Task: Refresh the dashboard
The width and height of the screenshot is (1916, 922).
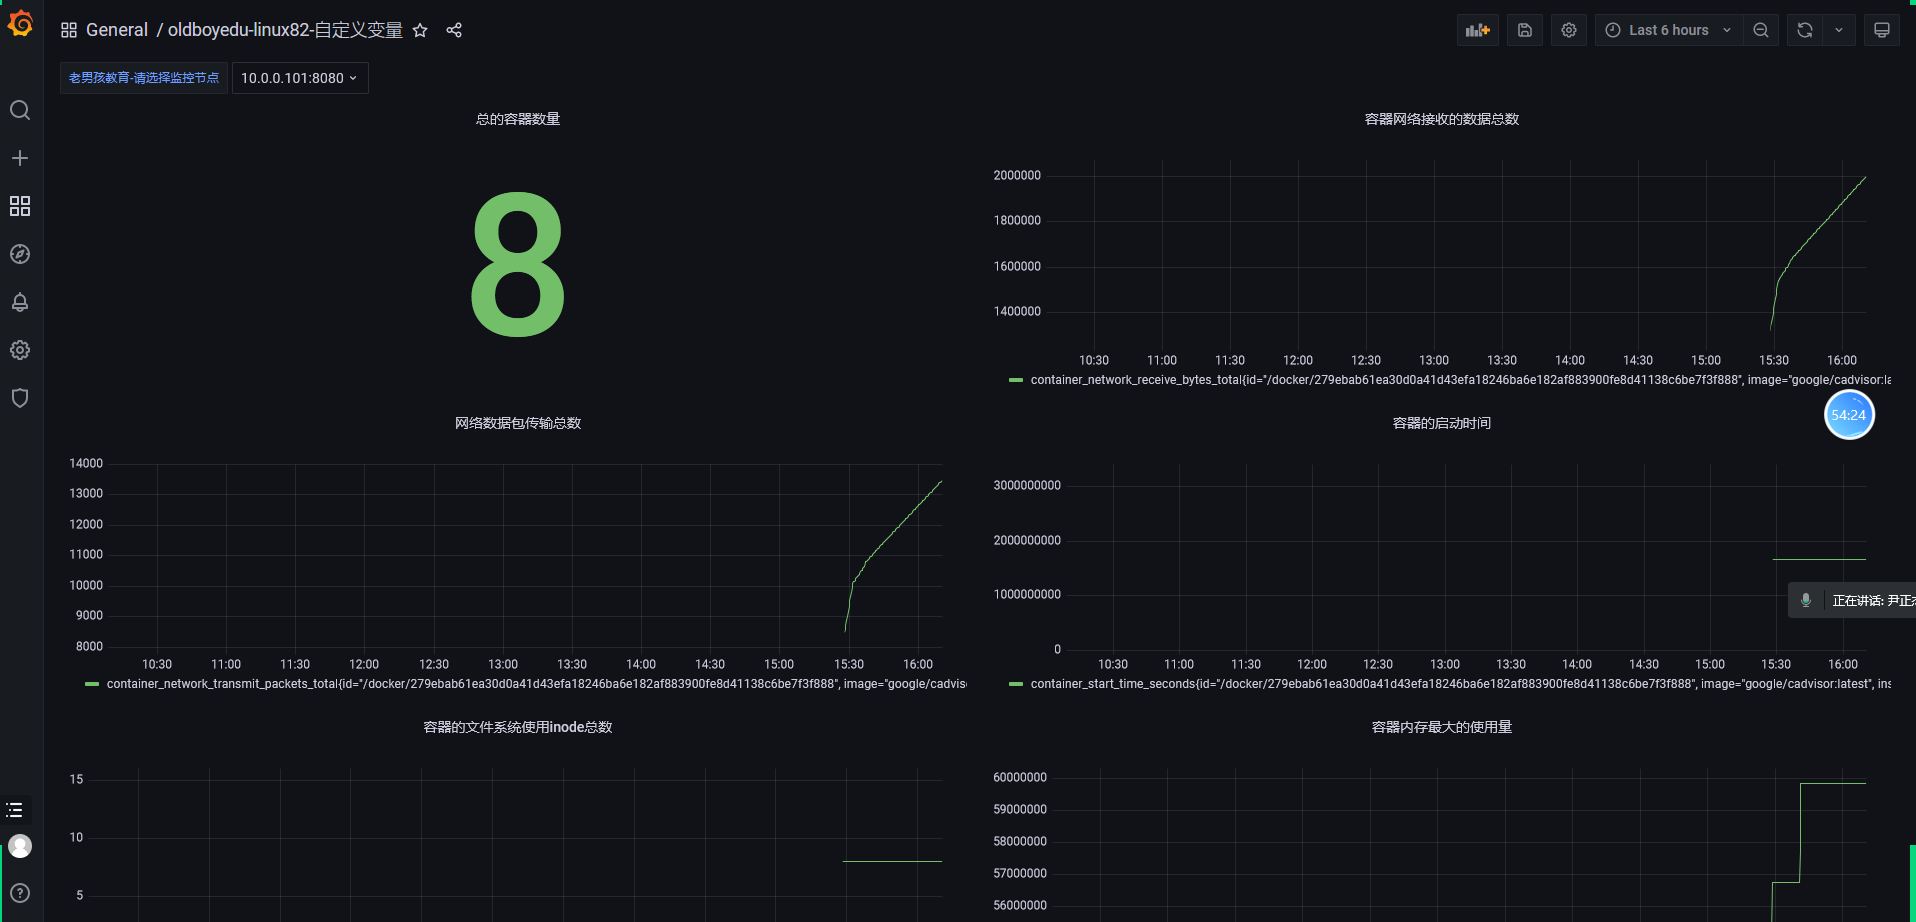Action: pos(1805,30)
